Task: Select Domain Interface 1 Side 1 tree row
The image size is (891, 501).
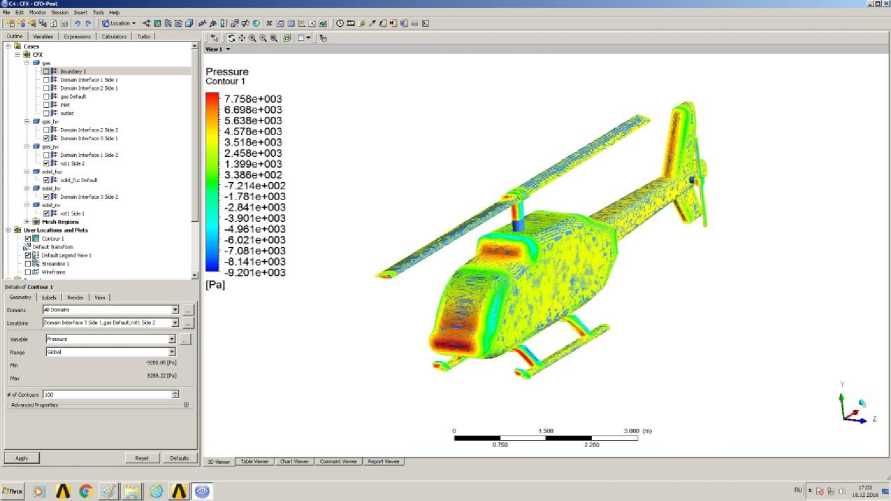Action: tap(89, 80)
